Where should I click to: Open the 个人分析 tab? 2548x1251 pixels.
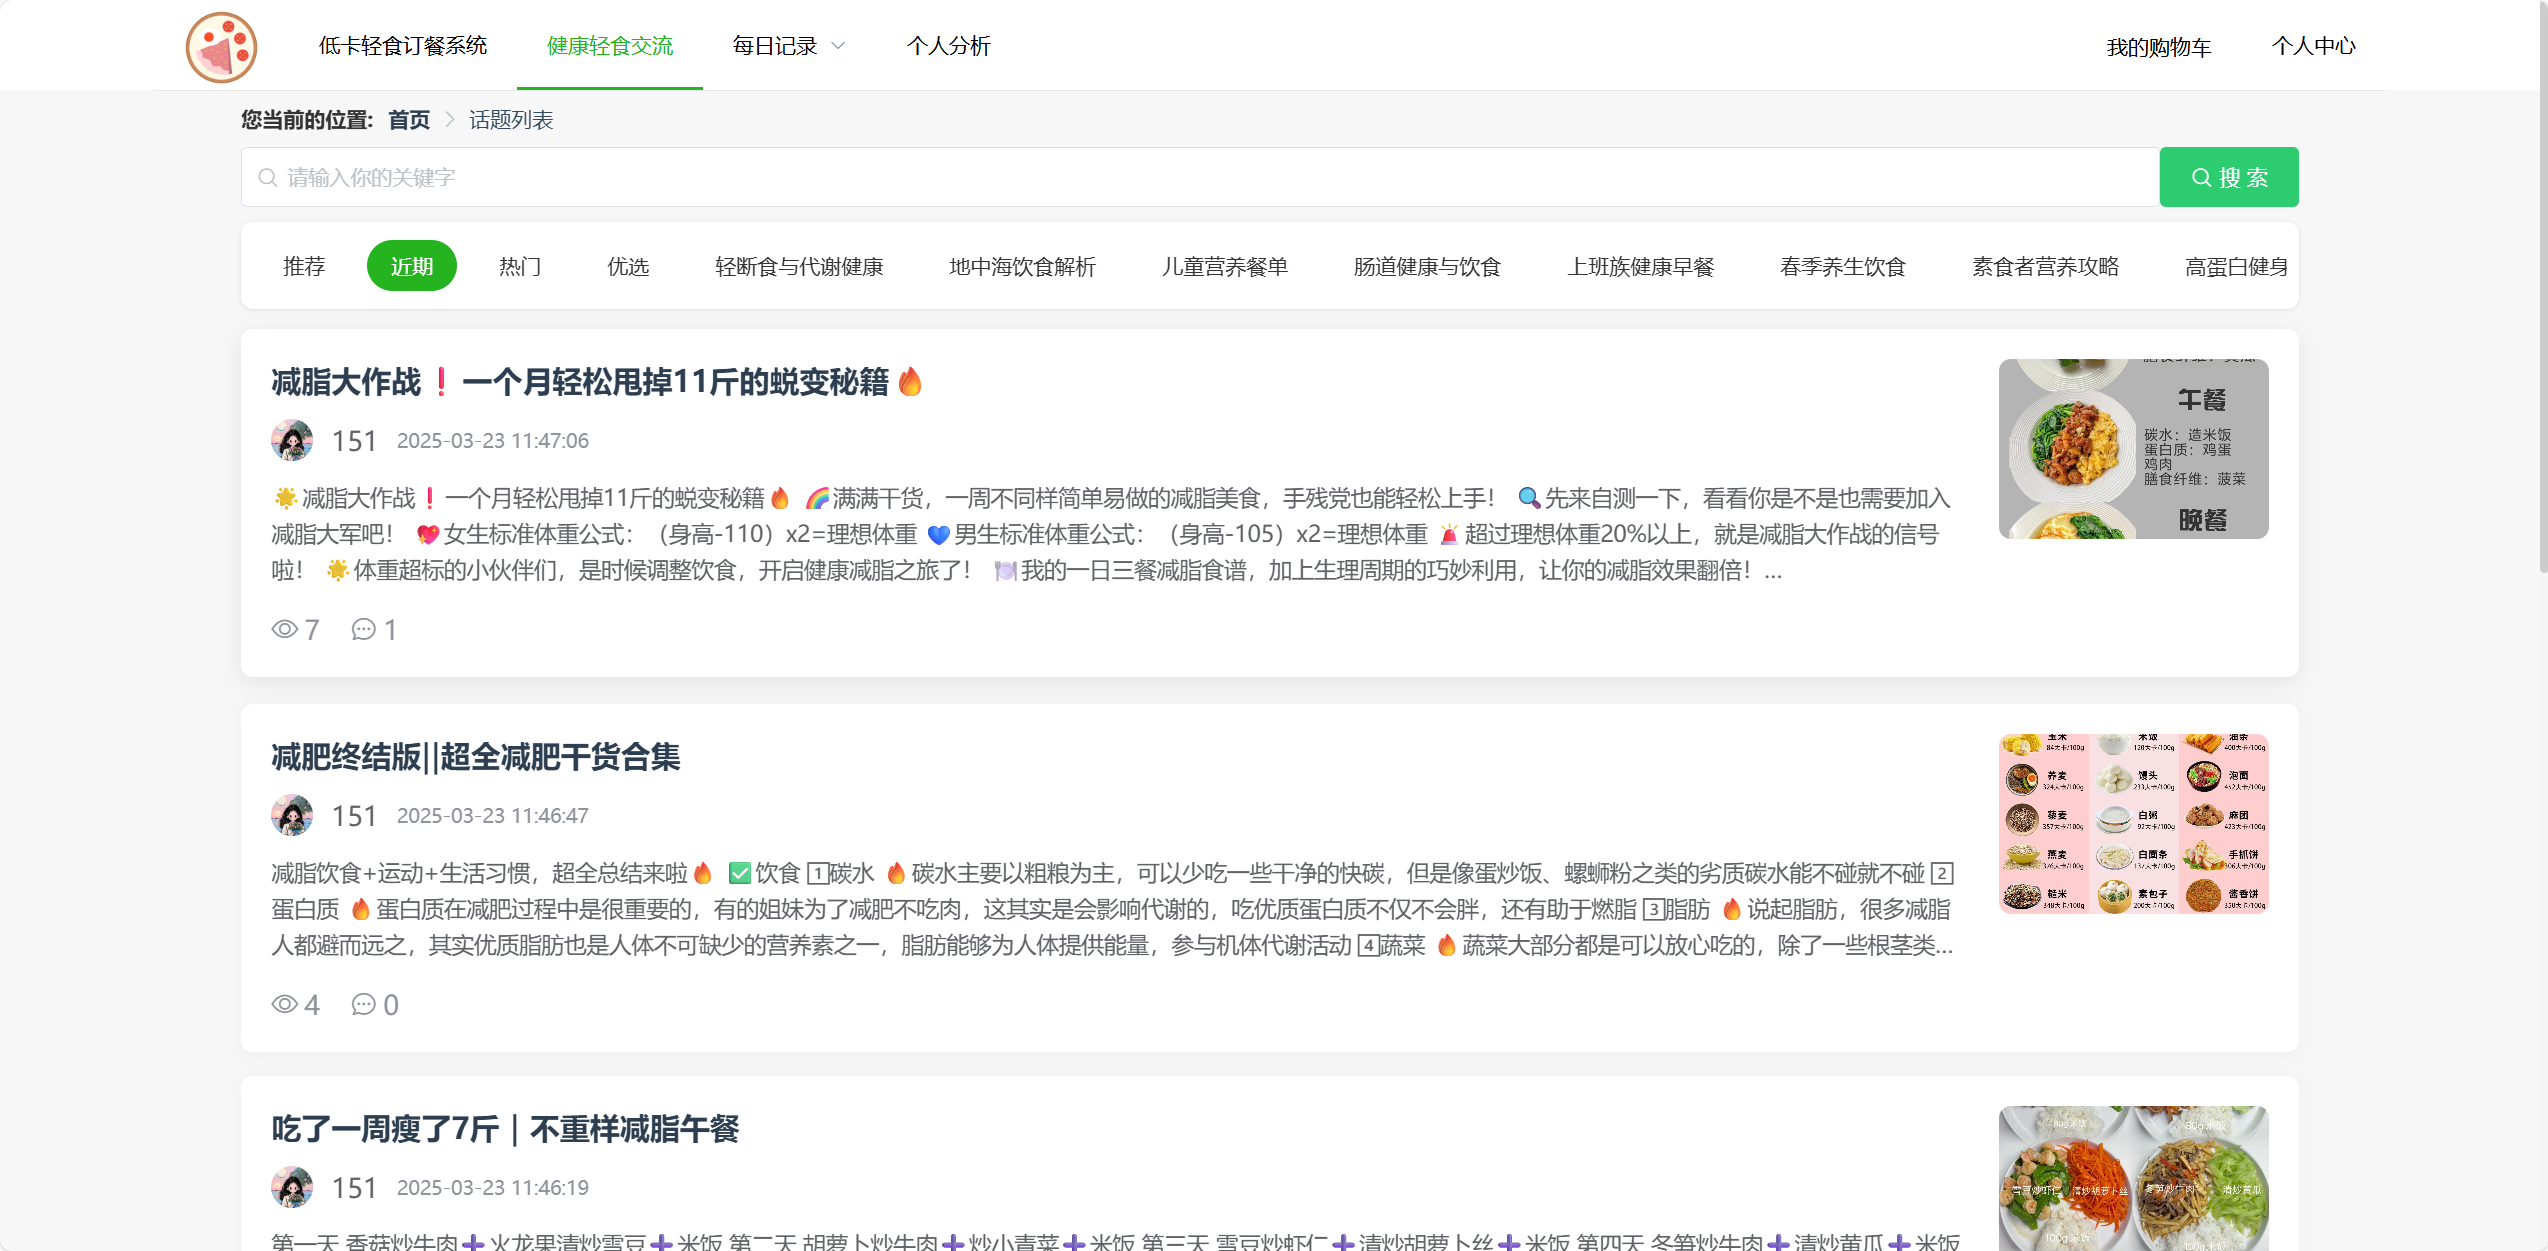point(948,45)
